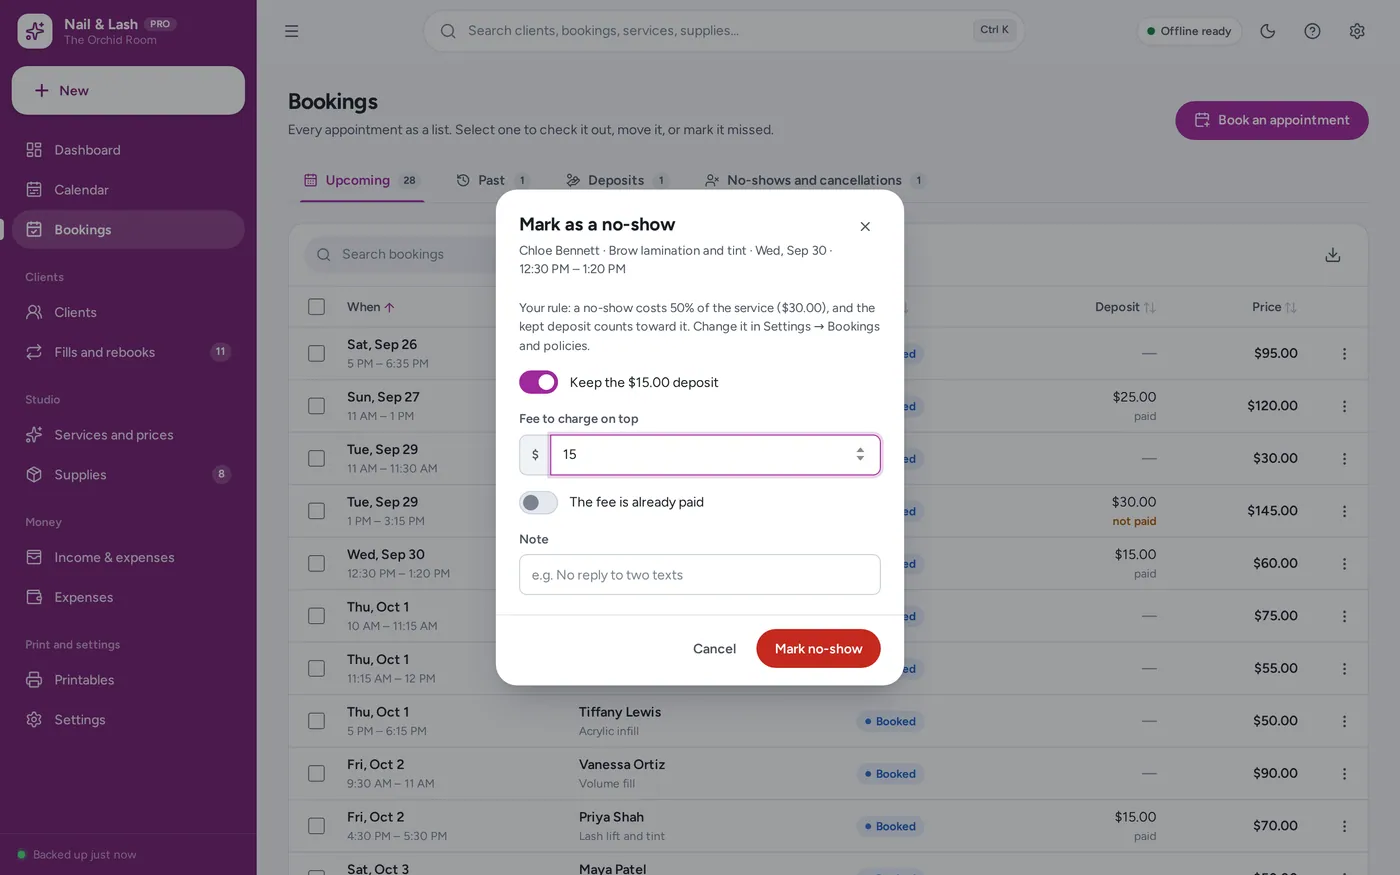Open No-shows and cancellations tab

click(x=815, y=181)
